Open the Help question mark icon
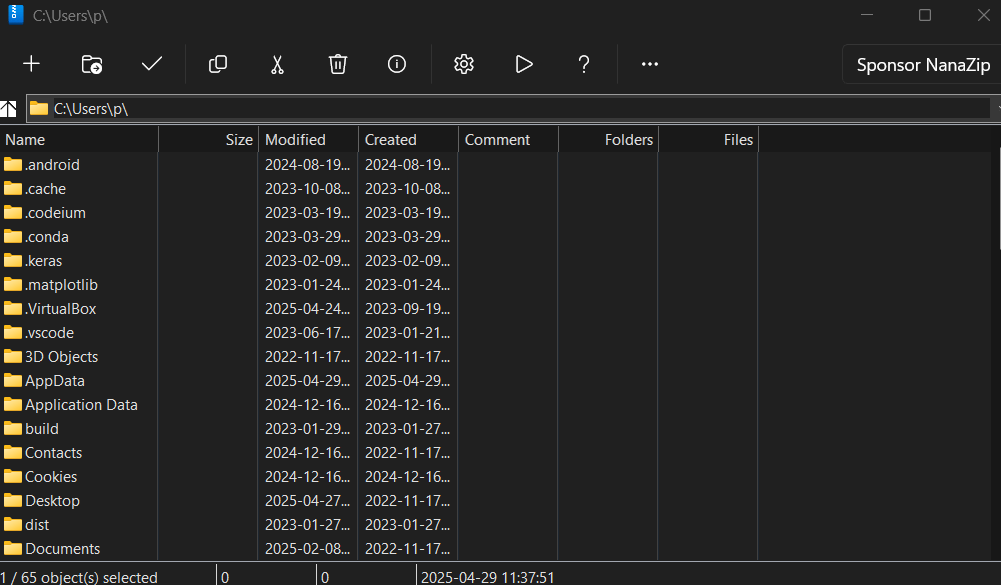This screenshot has width=1001, height=585. point(583,64)
